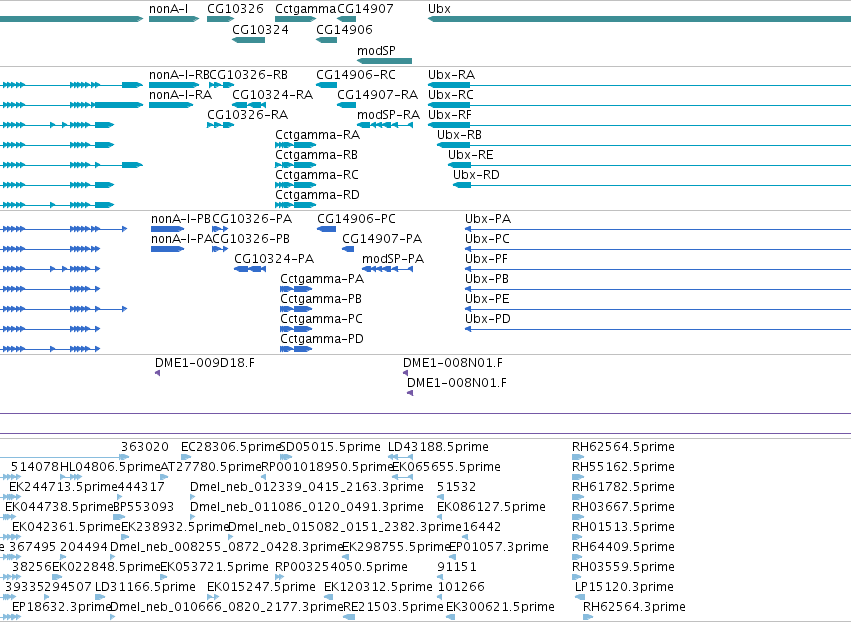Viewport: 851px width, 622px height.
Task: Select the CG10324 gene label
Action: 261,29
